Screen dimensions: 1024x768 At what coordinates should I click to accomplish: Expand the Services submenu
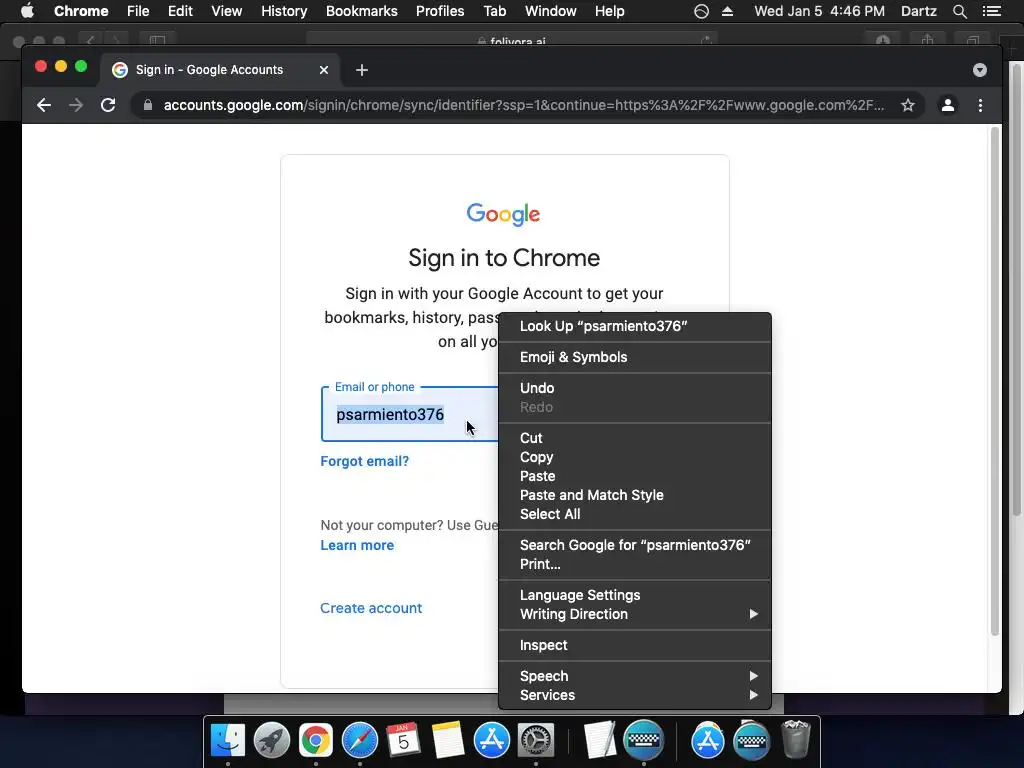pos(634,695)
